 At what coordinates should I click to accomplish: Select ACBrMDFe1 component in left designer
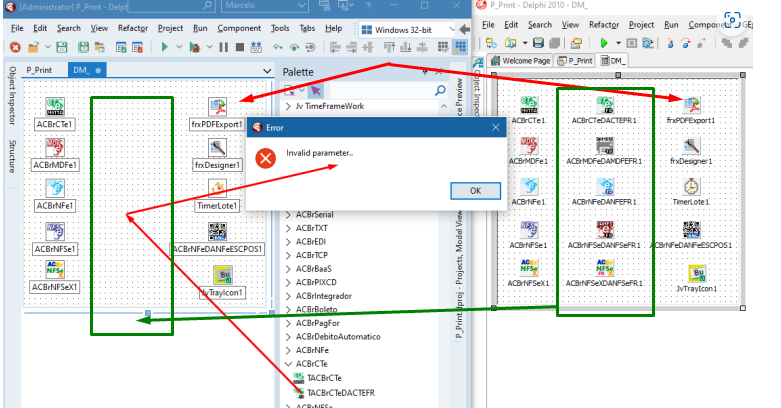point(55,147)
